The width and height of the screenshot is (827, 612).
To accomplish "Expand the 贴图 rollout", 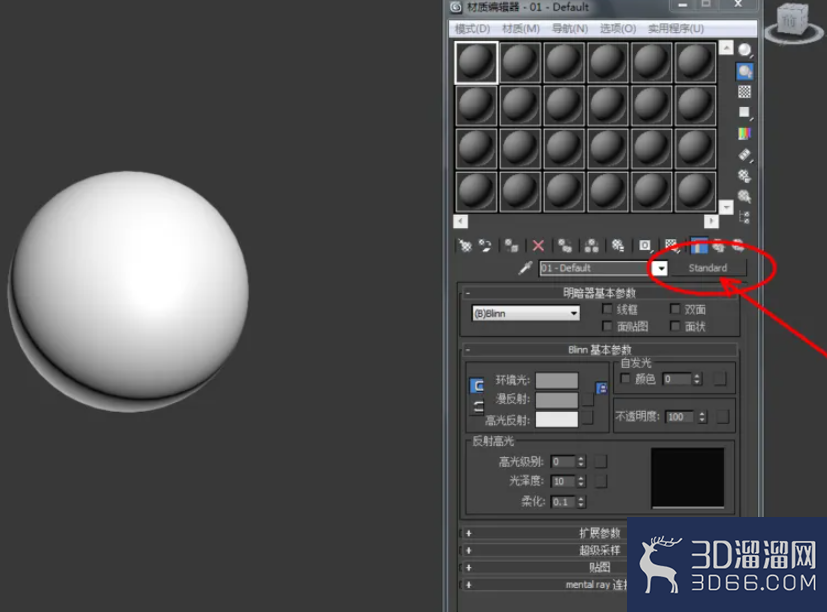I will [x=545, y=568].
